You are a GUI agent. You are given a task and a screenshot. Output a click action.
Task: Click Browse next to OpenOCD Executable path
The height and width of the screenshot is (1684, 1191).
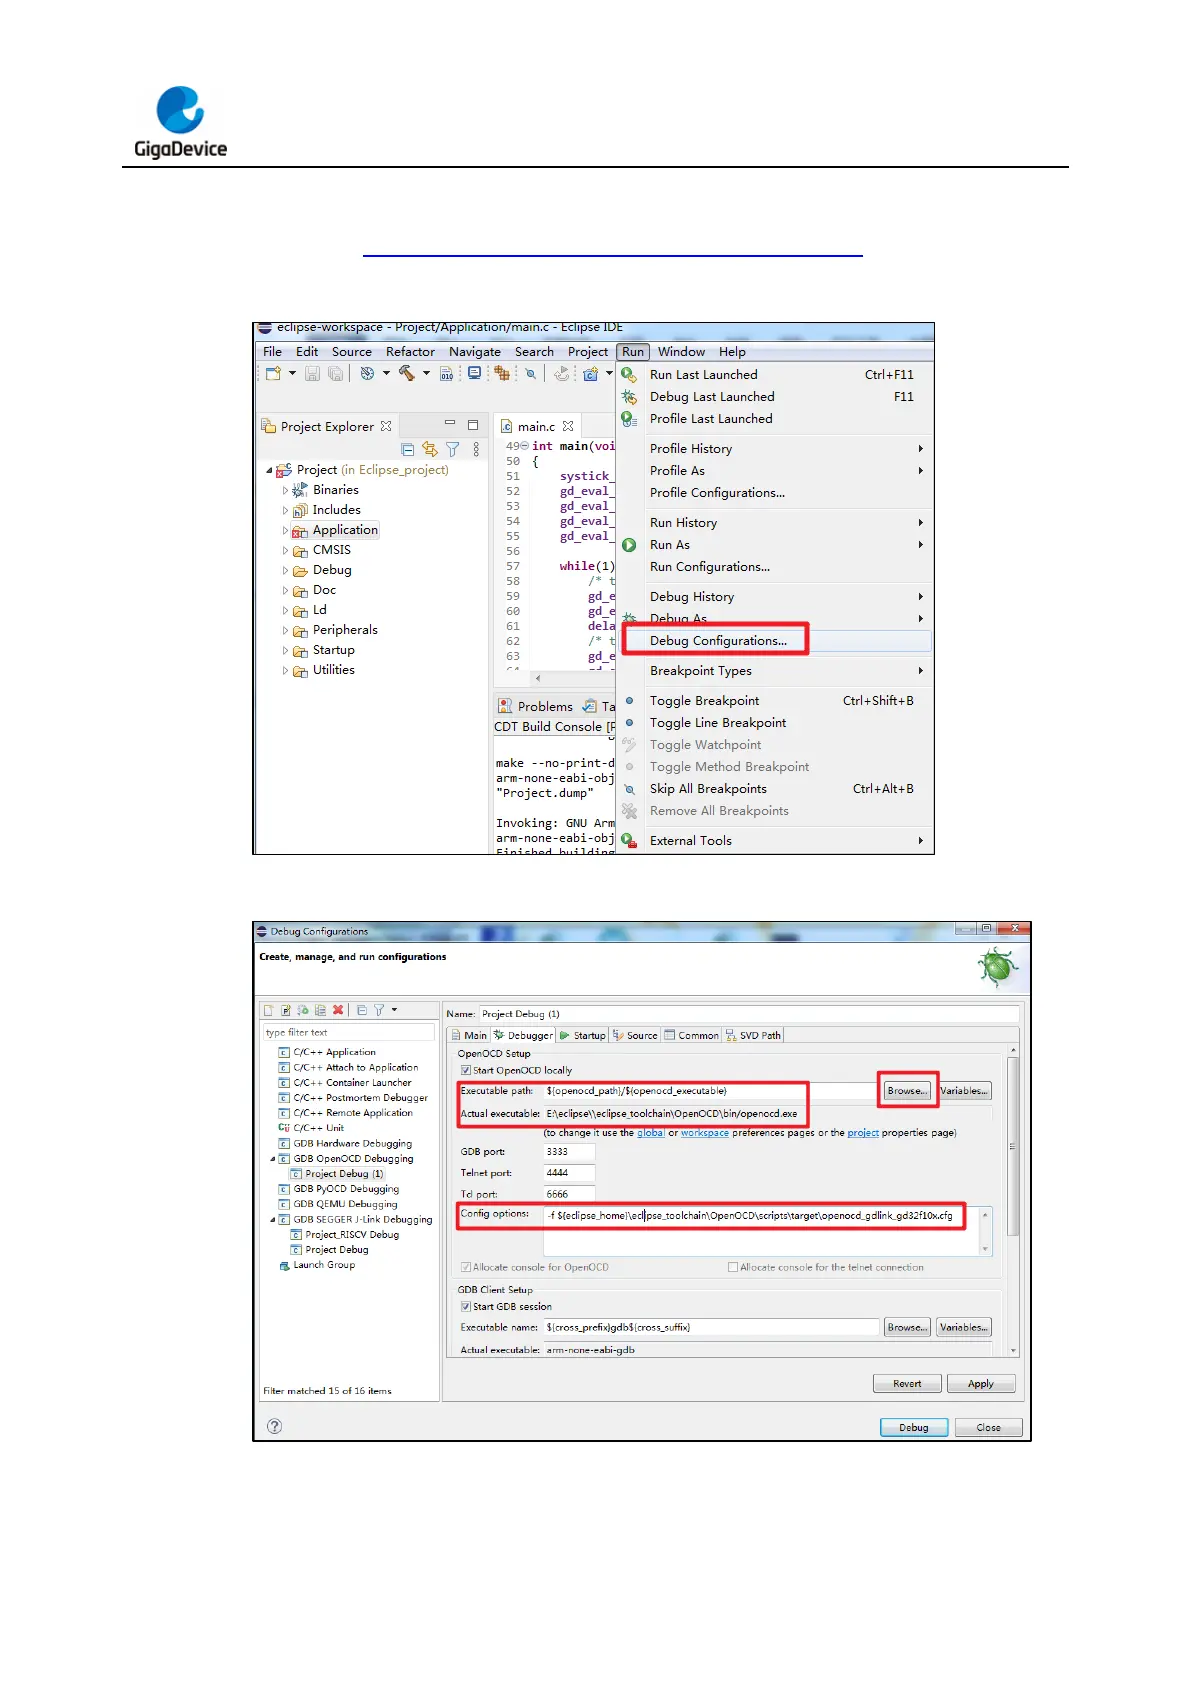(x=907, y=1091)
